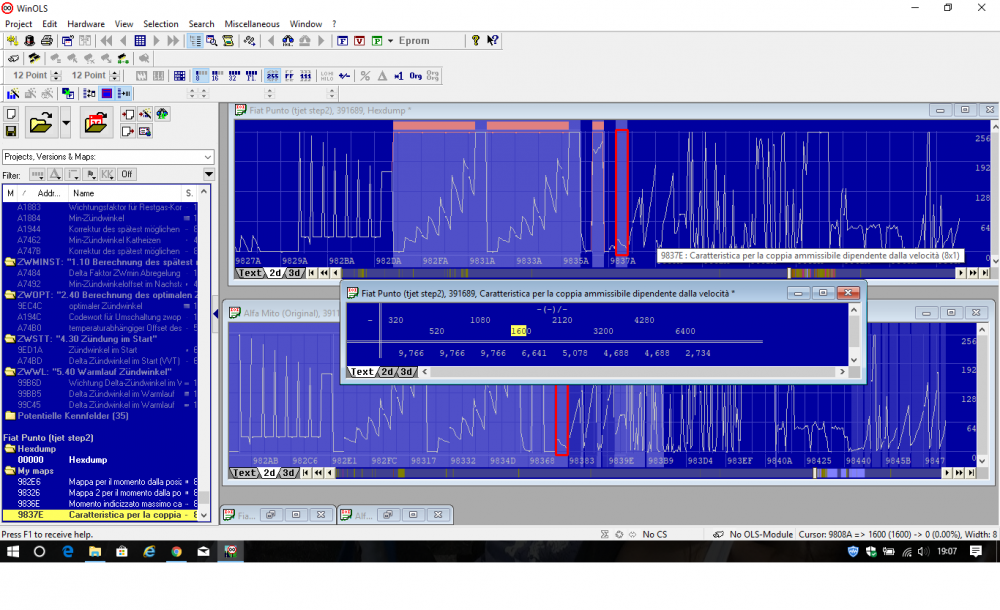Open the triangle filter dropdown

pyautogui.click(x=55, y=174)
